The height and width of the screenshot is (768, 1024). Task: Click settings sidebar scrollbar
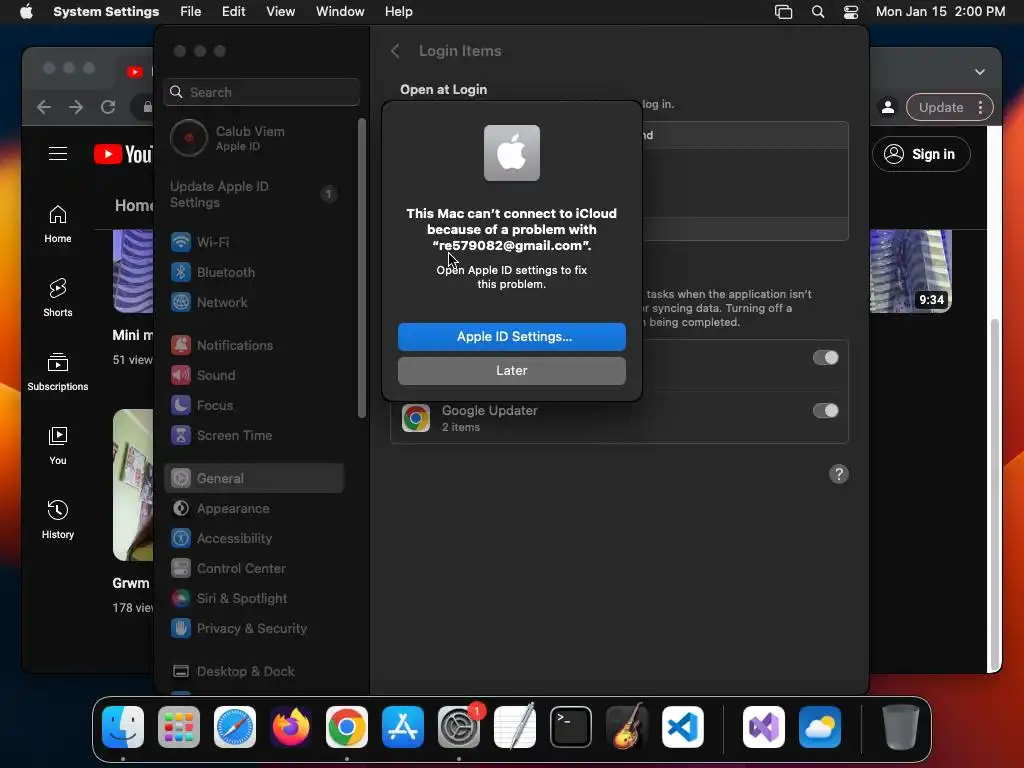pyautogui.click(x=362, y=268)
